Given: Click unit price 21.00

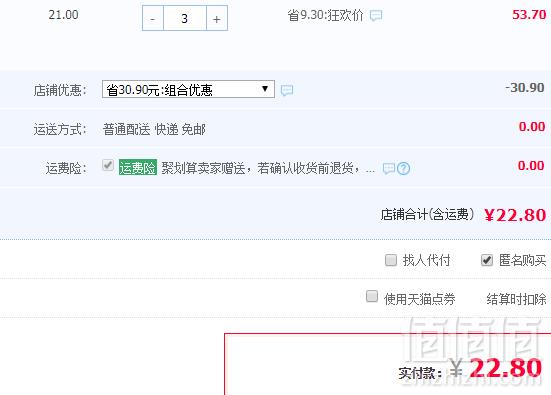Looking at the screenshot, I should [x=63, y=15].
